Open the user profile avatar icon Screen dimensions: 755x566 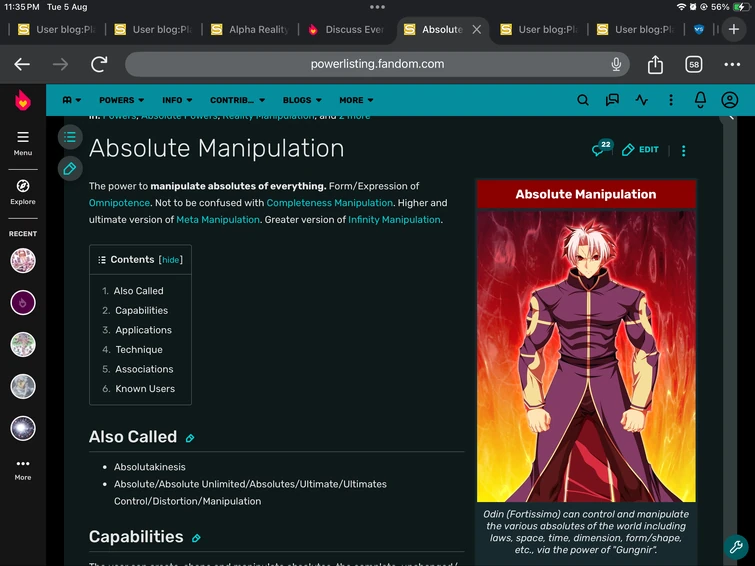tap(729, 100)
